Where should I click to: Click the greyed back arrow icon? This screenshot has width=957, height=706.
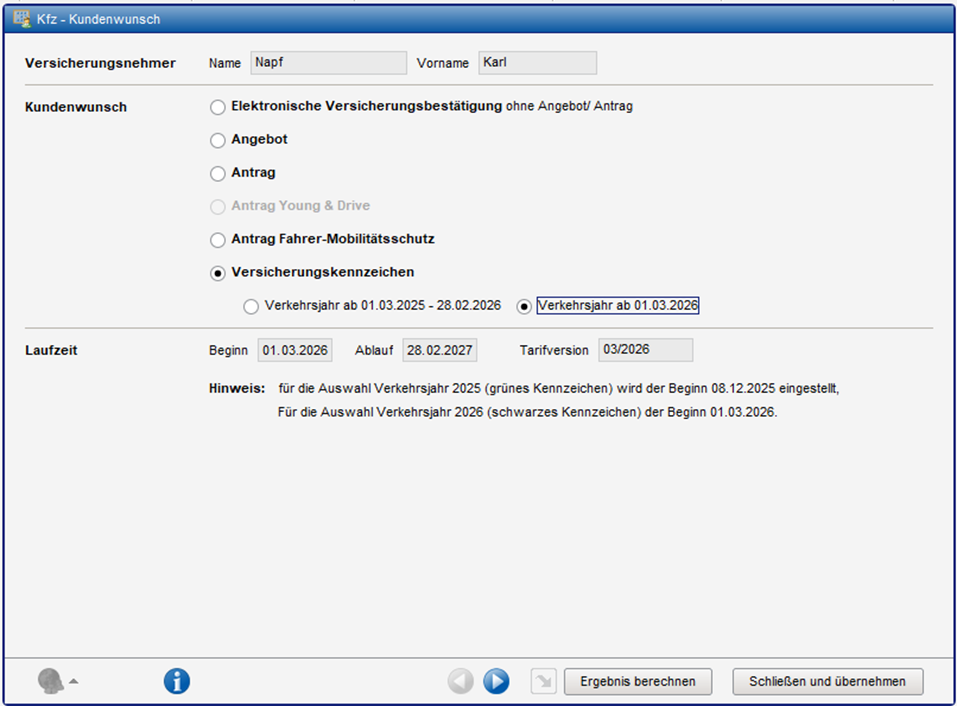[x=460, y=682]
